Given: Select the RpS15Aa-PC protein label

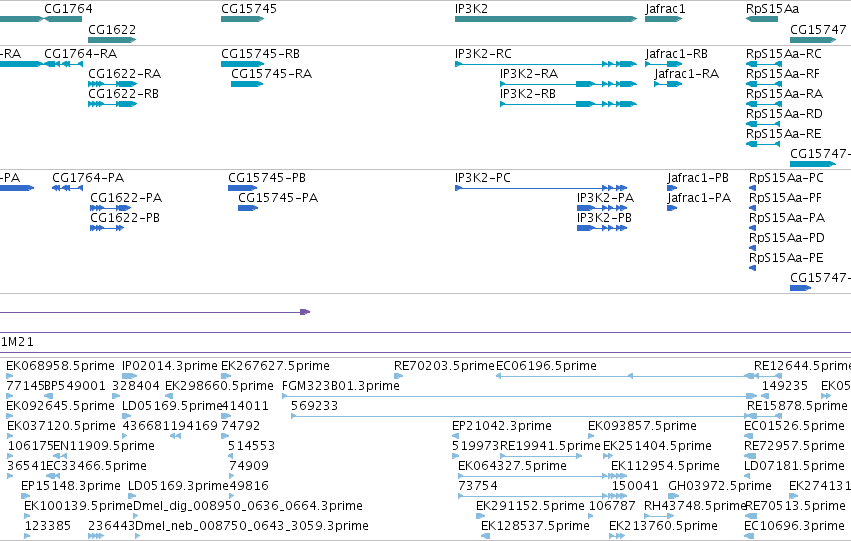Looking at the screenshot, I should (786, 178).
